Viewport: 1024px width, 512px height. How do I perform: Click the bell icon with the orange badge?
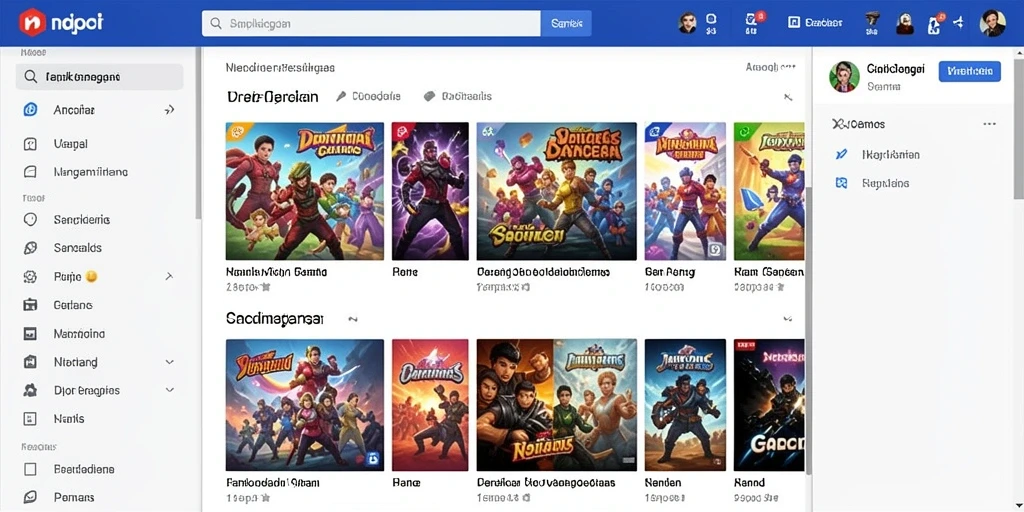coord(935,23)
